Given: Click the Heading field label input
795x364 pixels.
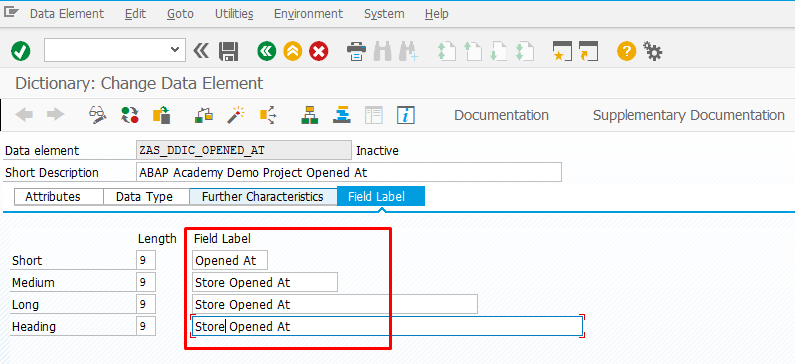Looking at the screenshot, I should 387,326.
